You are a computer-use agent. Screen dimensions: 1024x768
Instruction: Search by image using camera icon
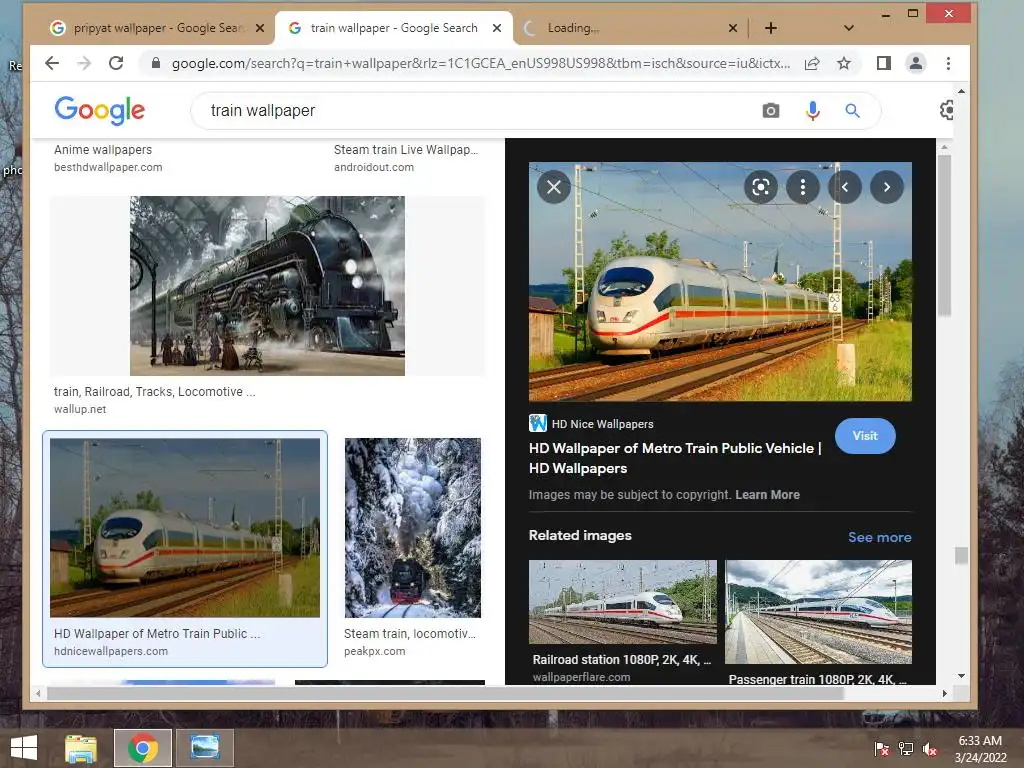(x=771, y=110)
